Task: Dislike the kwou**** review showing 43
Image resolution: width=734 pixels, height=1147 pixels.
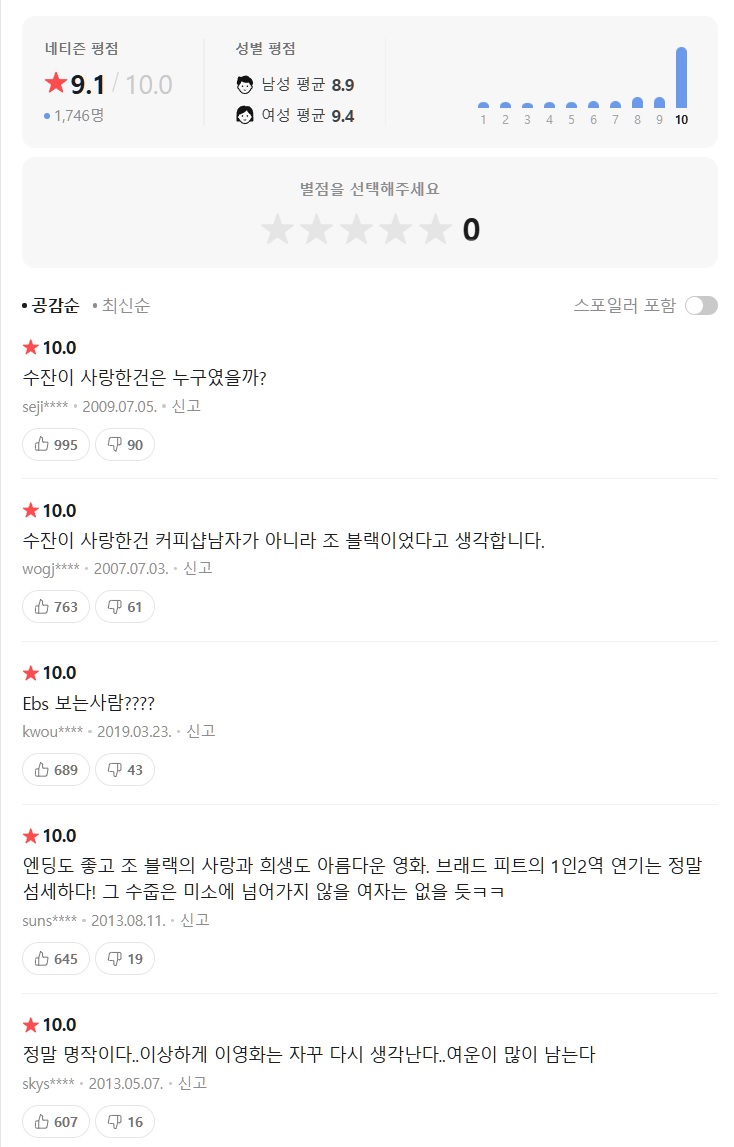Action: click(125, 770)
